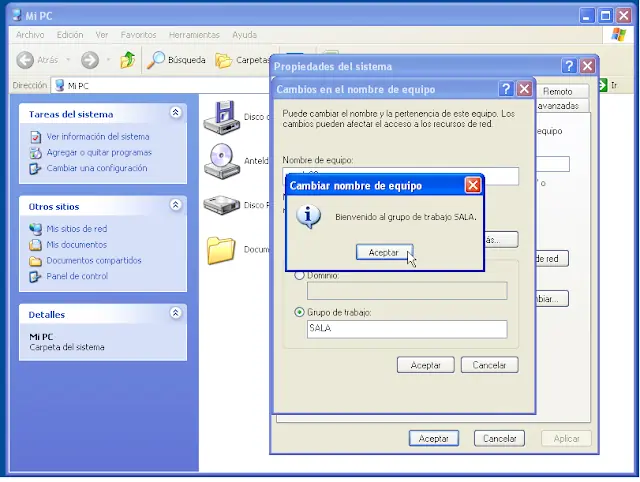Click the Documentos compartidos folder icon

pos(36,261)
